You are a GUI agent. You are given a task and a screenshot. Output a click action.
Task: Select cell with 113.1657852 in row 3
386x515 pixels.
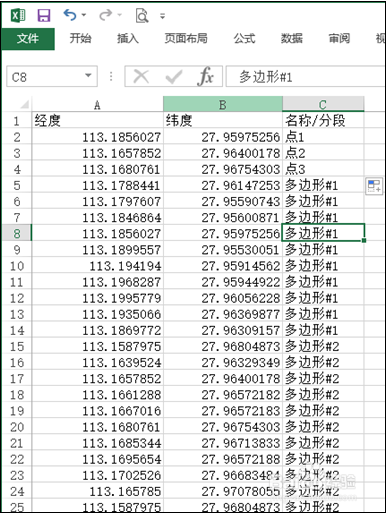97,153
